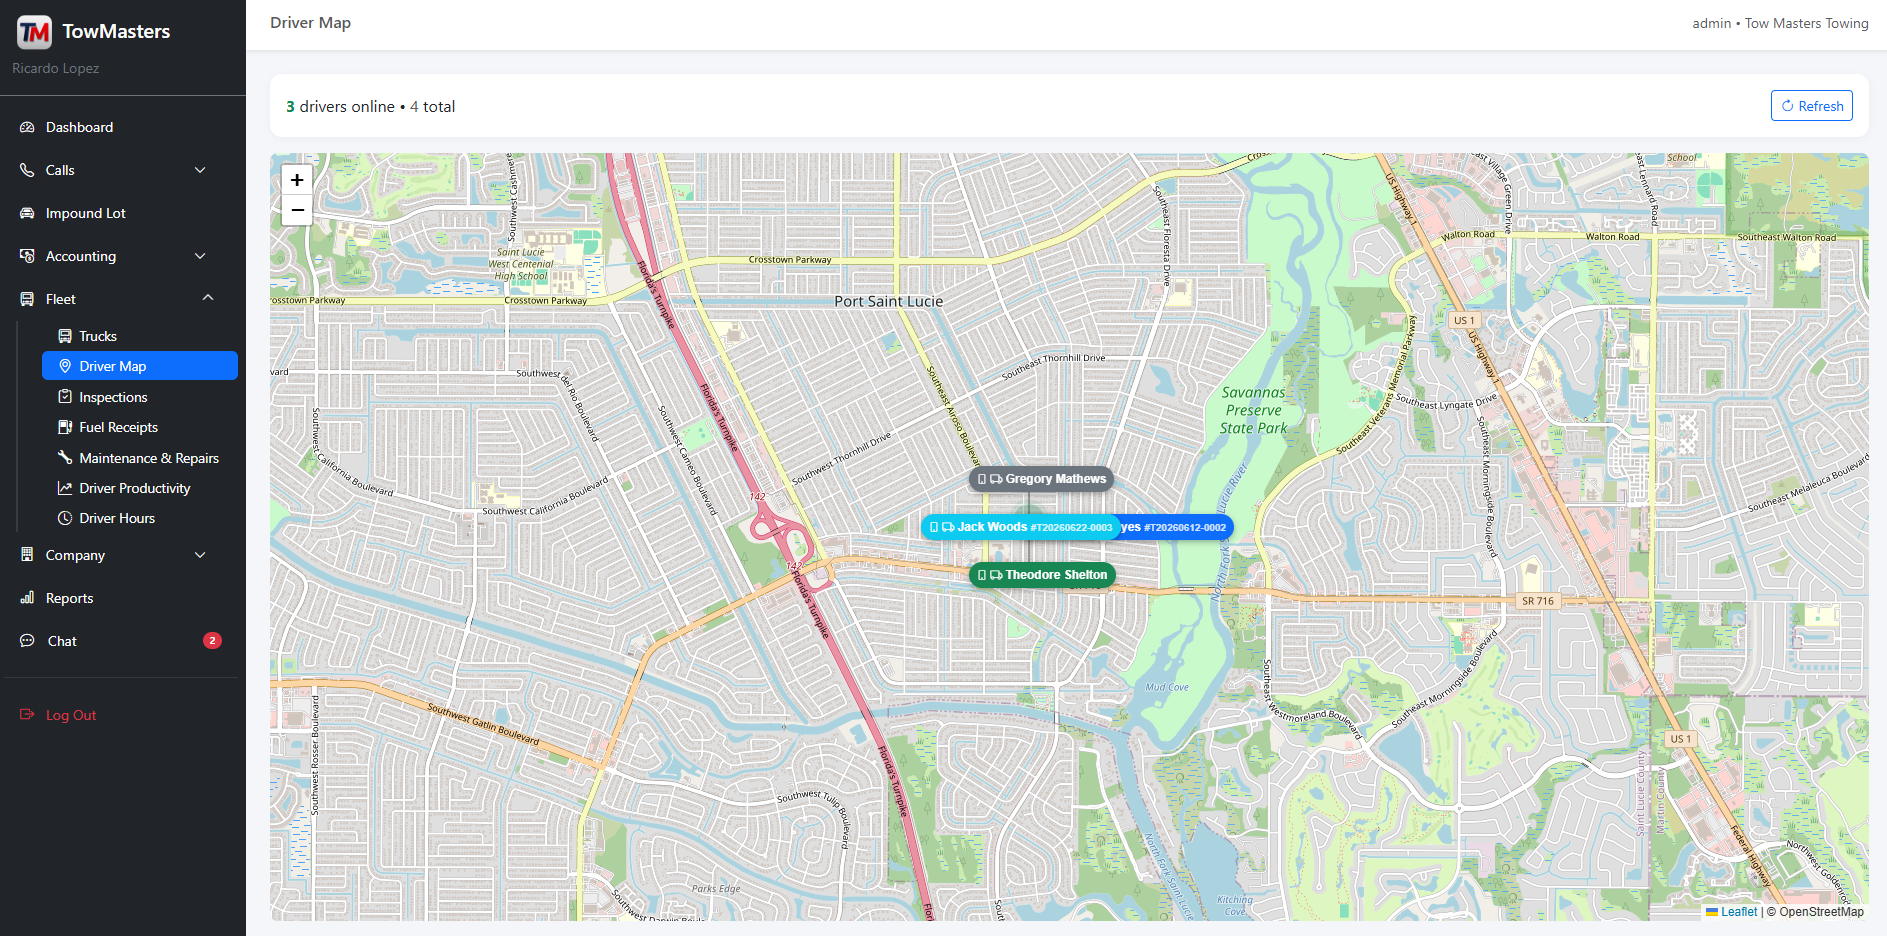Click the unread chat badge showing 2
1887x936 pixels.
(x=212, y=641)
